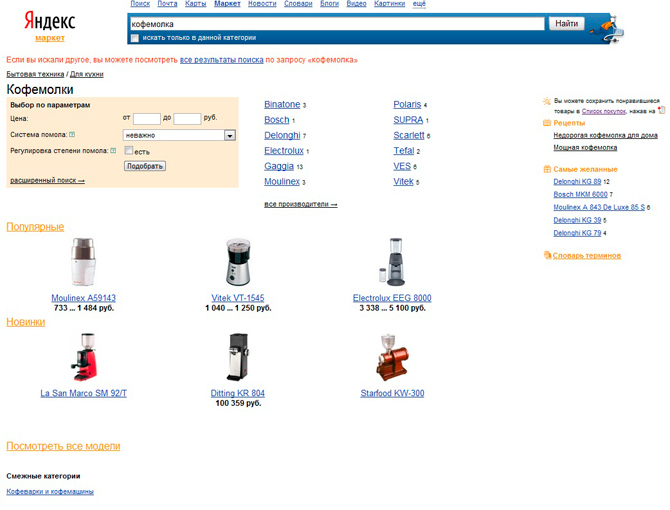670x510 pixels.
Task: Select the Delonghi manufacturer
Action: tap(282, 135)
